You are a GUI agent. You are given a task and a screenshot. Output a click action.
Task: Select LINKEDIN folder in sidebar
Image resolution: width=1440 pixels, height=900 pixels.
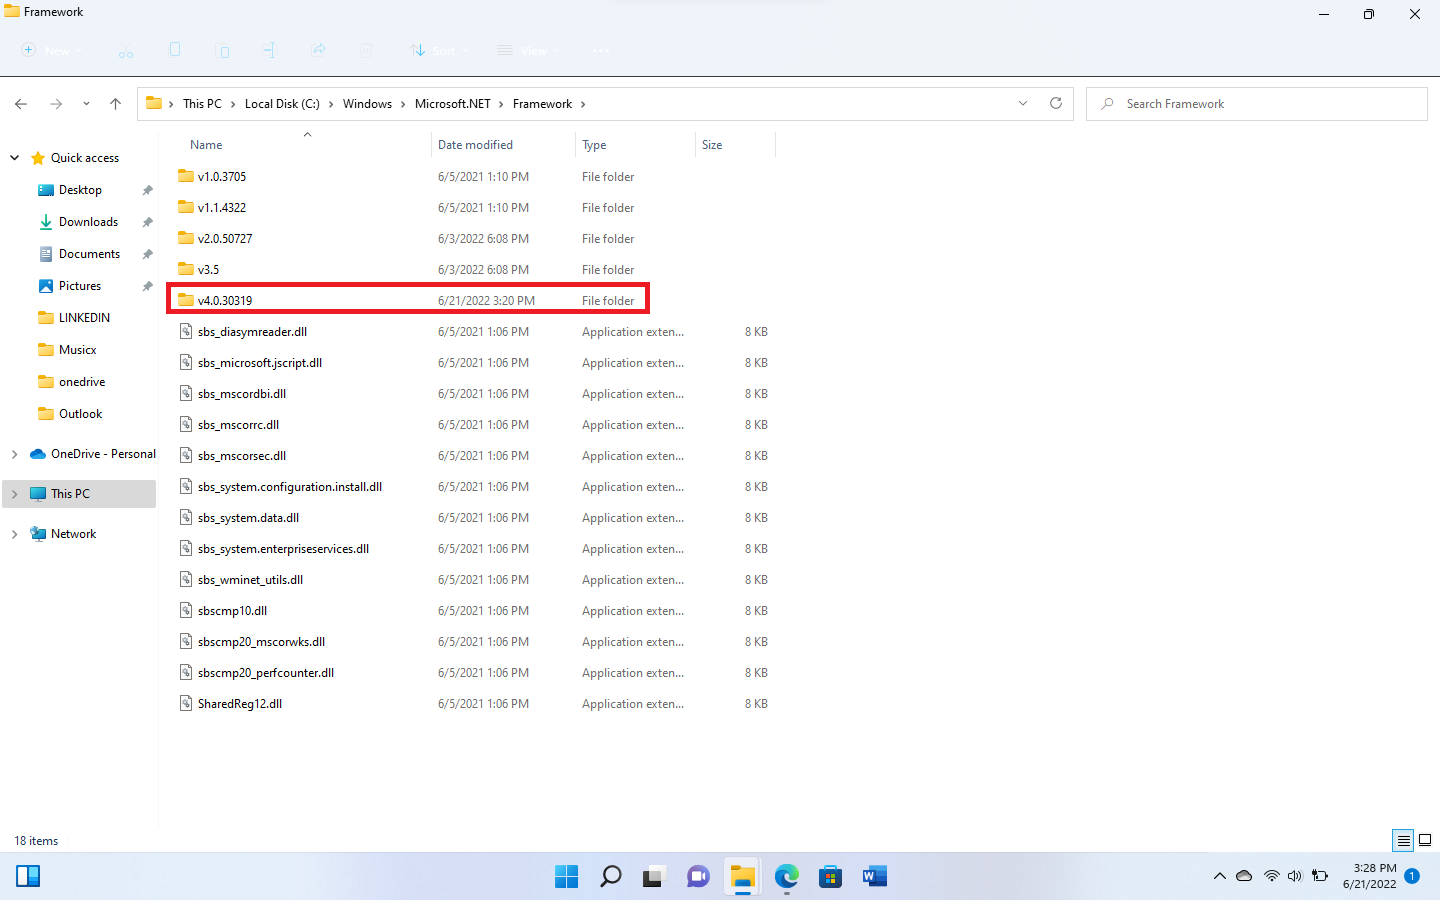[x=84, y=318]
